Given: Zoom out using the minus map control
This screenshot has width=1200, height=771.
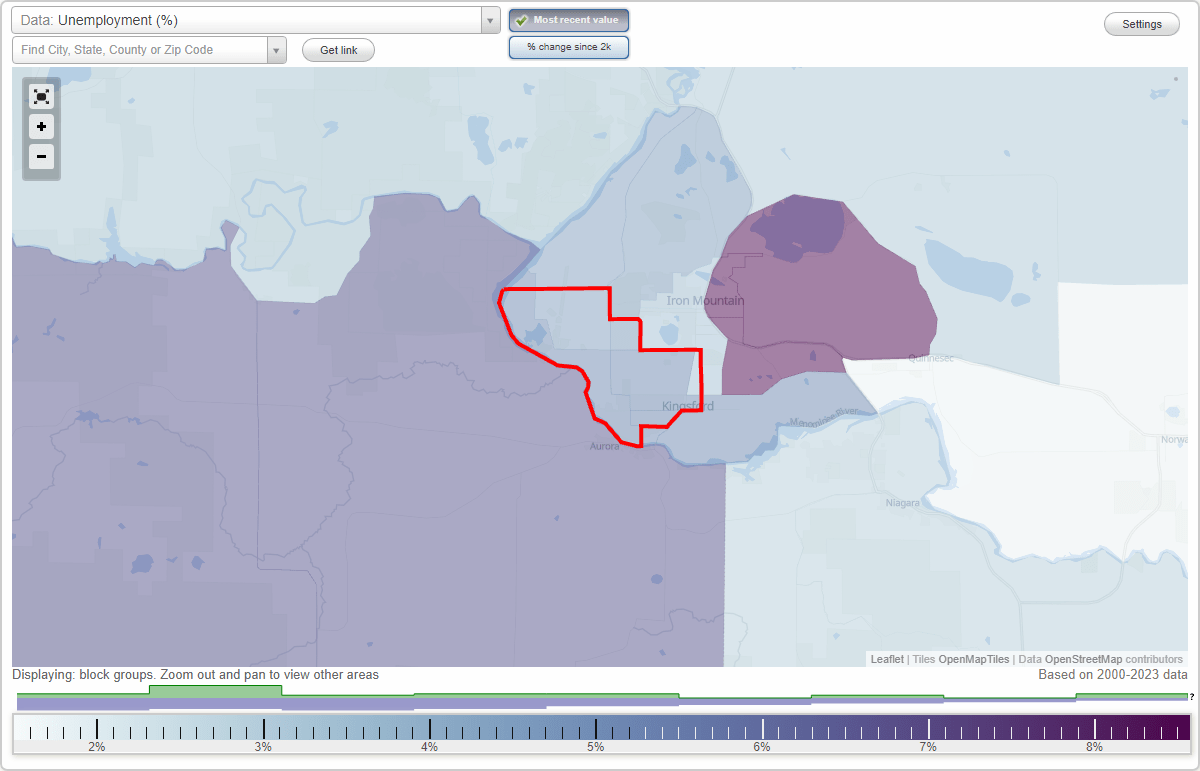Looking at the screenshot, I should coord(41,157).
